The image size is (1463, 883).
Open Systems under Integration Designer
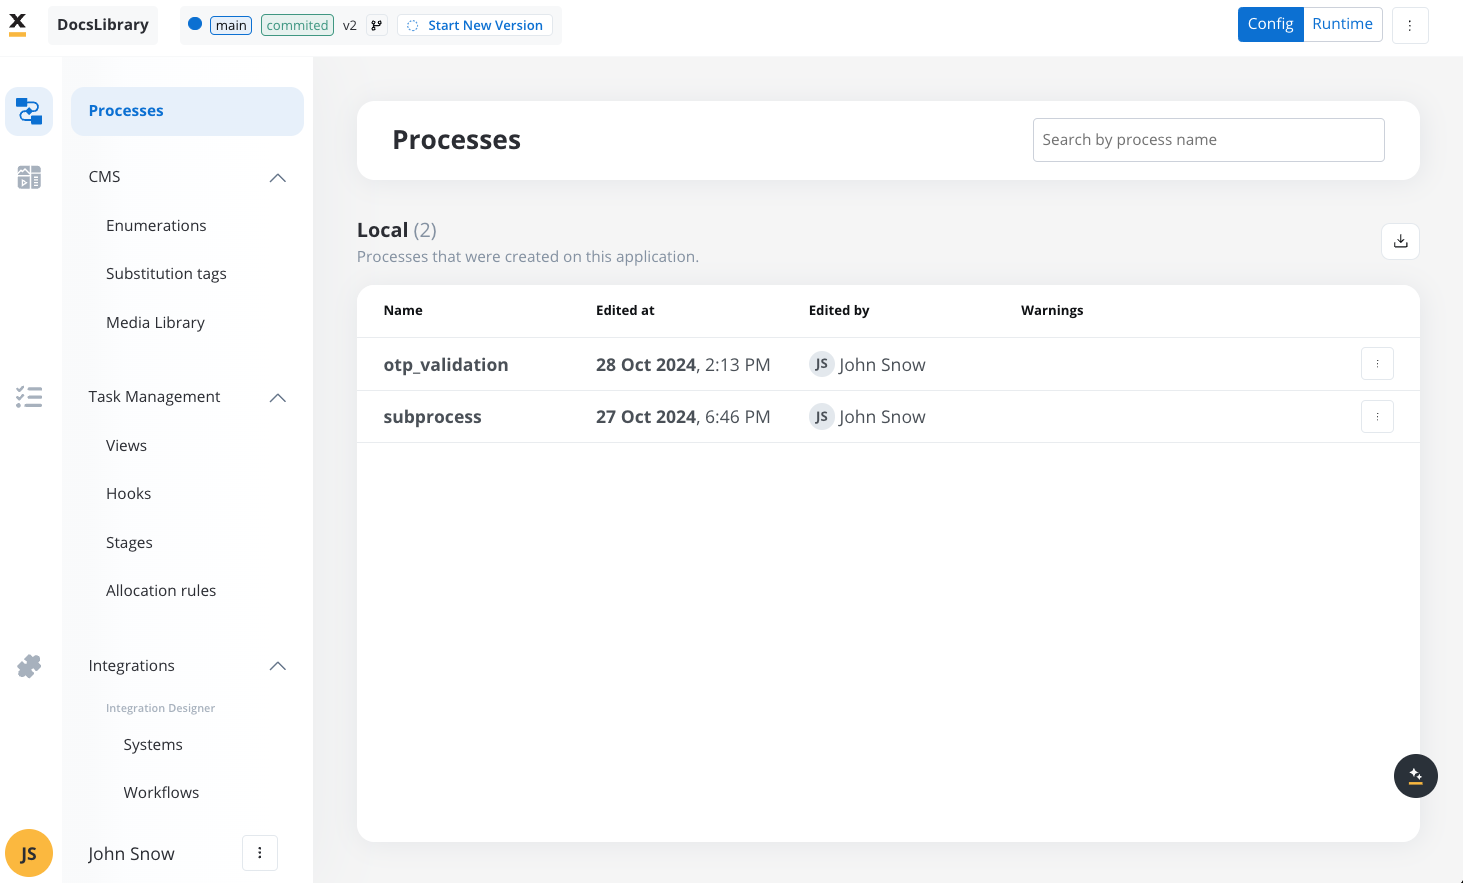point(153,745)
